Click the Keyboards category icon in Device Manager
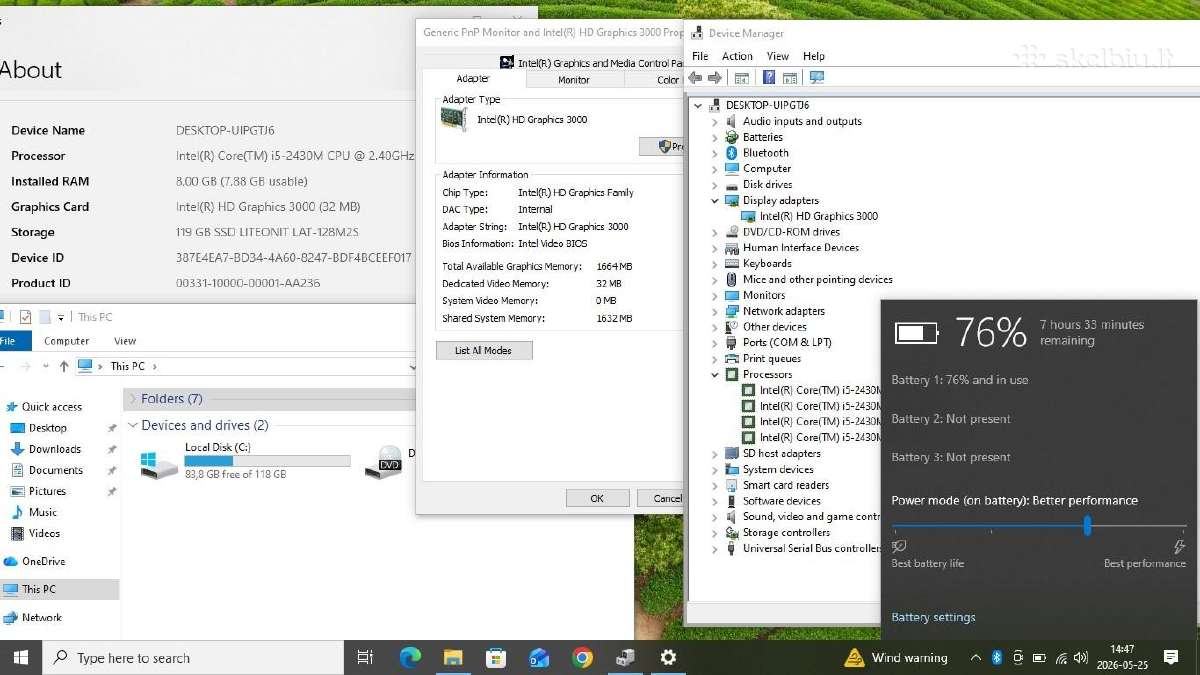This screenshot has height=675, width=1200. 732,264
